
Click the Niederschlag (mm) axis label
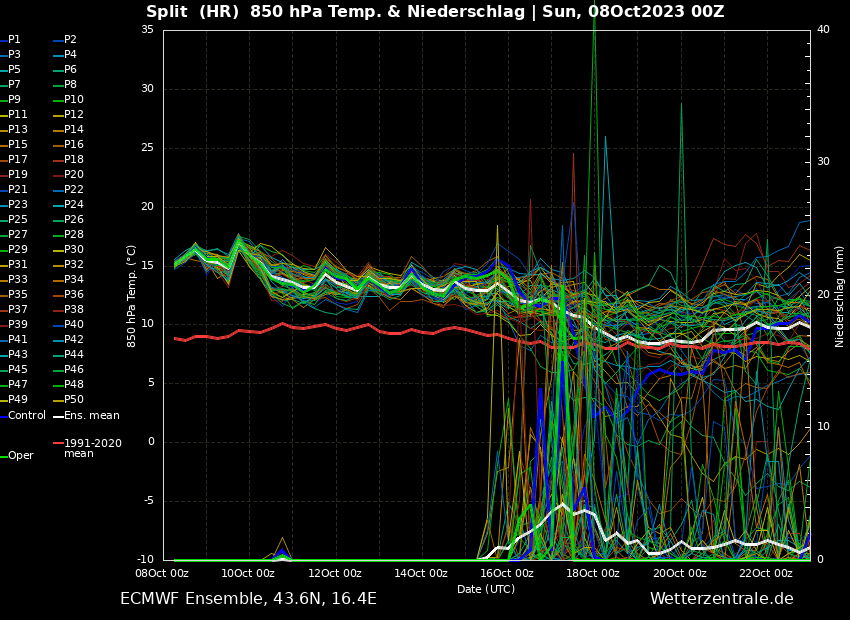[840, 296]
